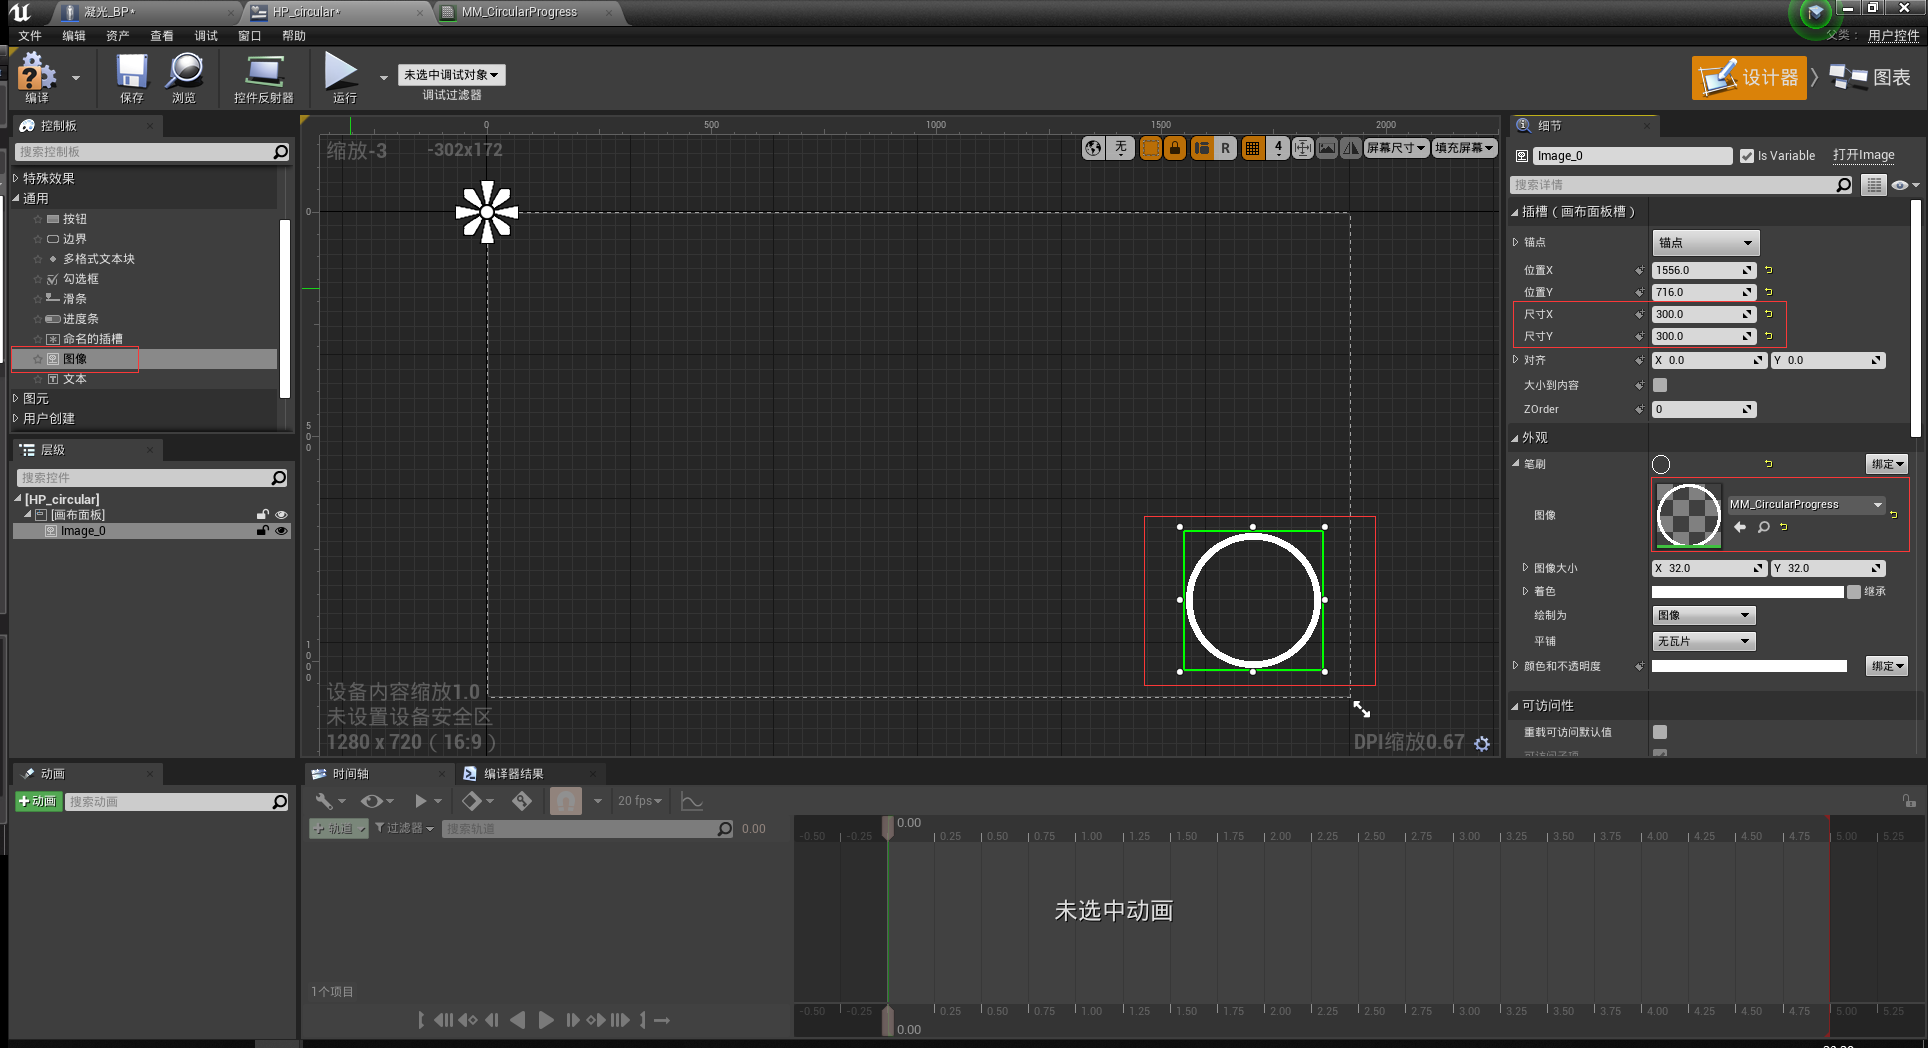Toggle lock icon on Image_0 layer
Screen dimensions: 1928x1048
[263, 531]
